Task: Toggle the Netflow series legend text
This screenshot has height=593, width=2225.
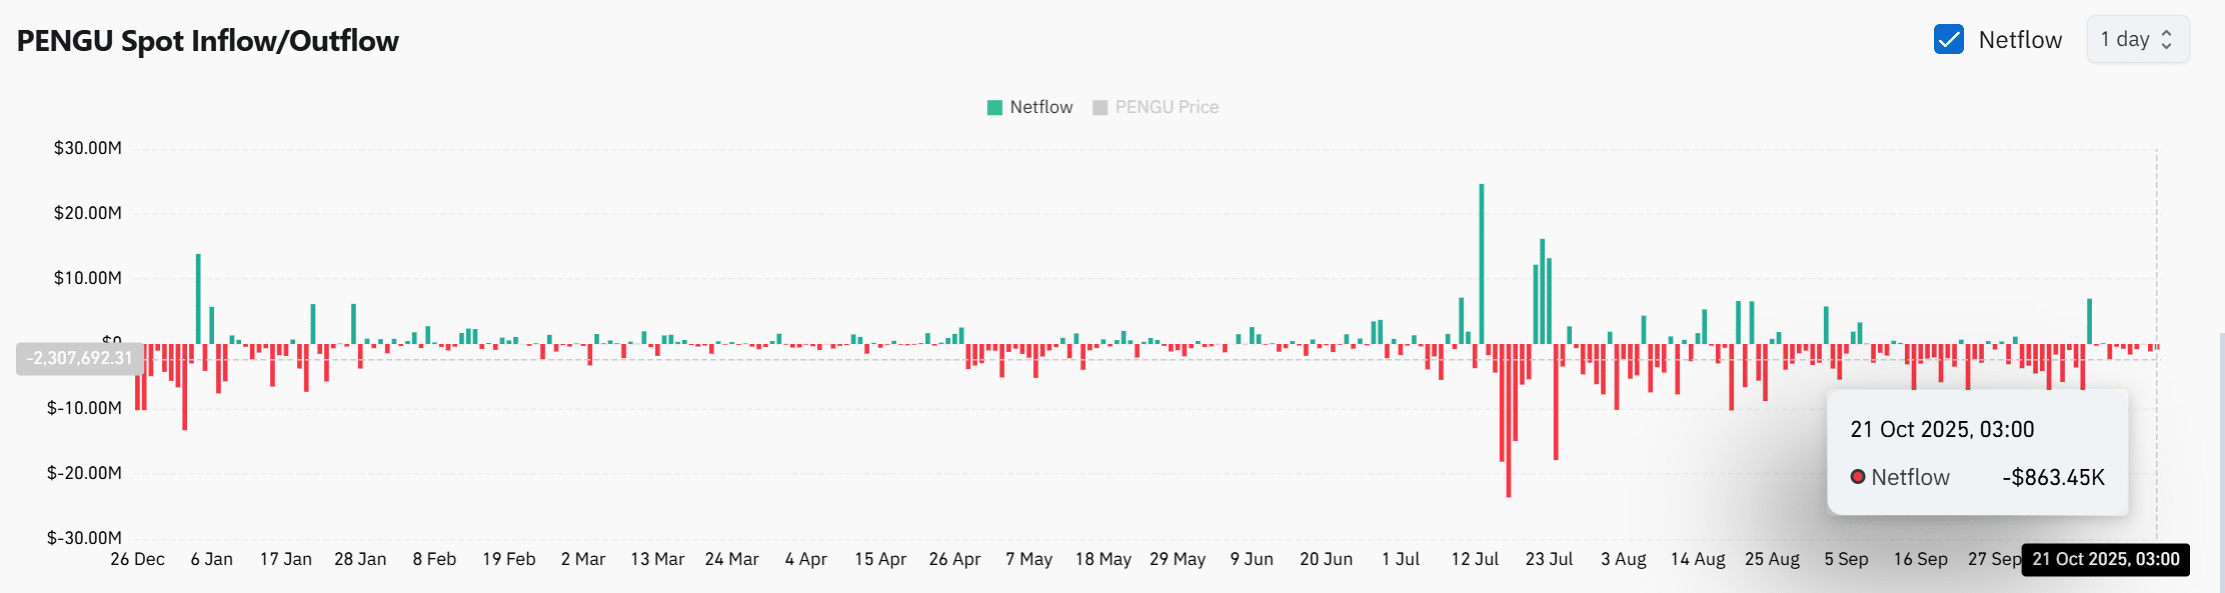Action: [1040, 108]
